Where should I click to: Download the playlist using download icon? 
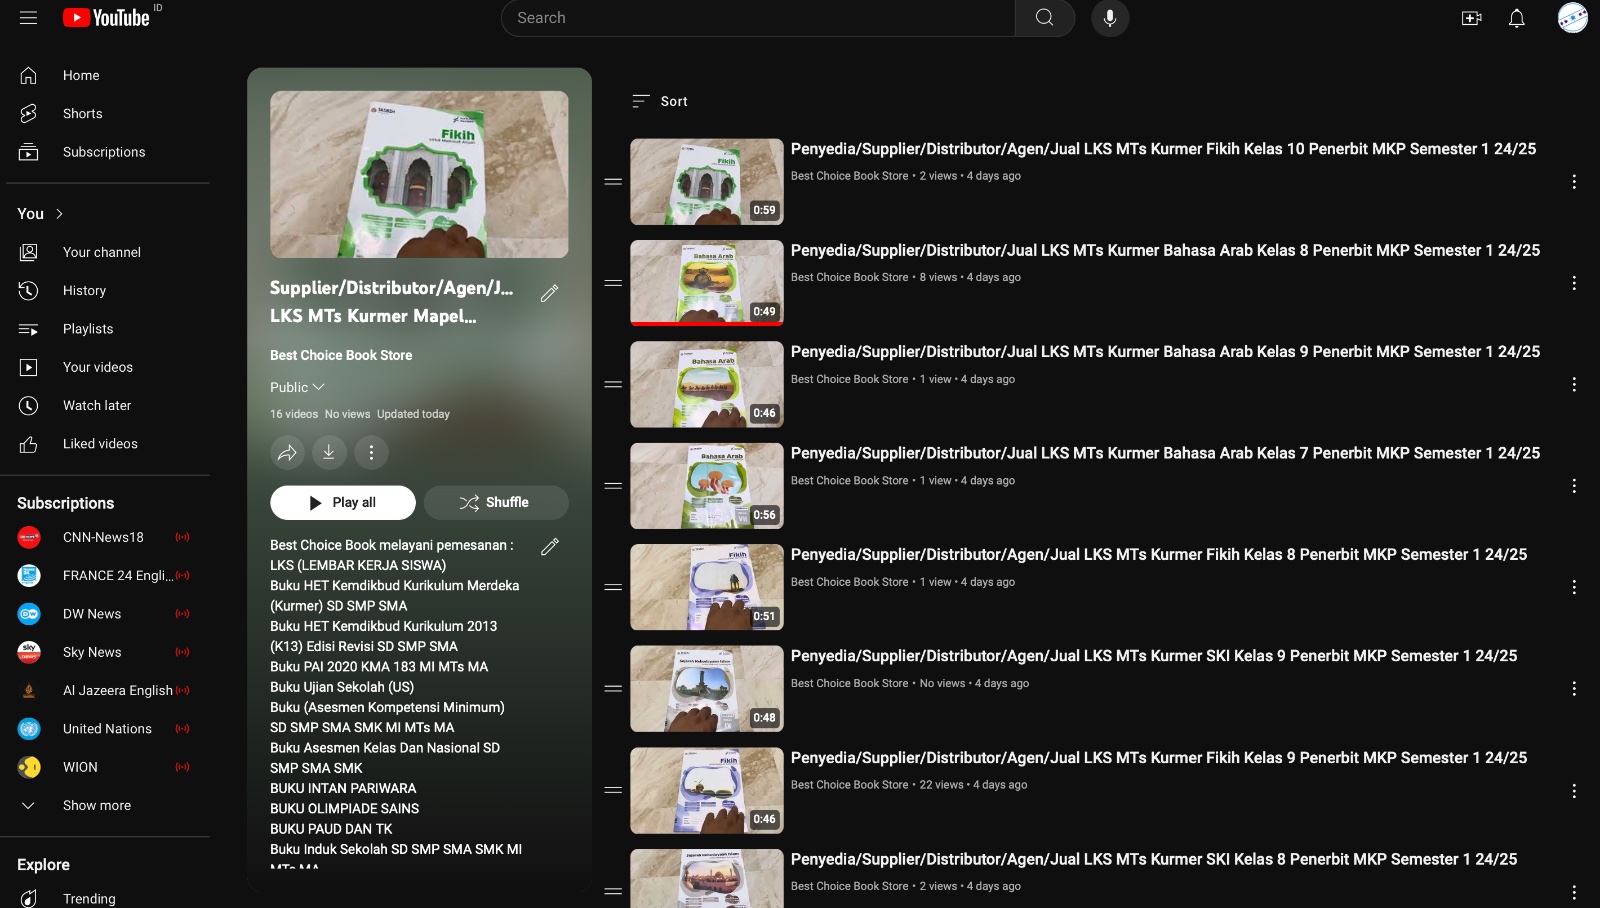click(x=329, y=453)
